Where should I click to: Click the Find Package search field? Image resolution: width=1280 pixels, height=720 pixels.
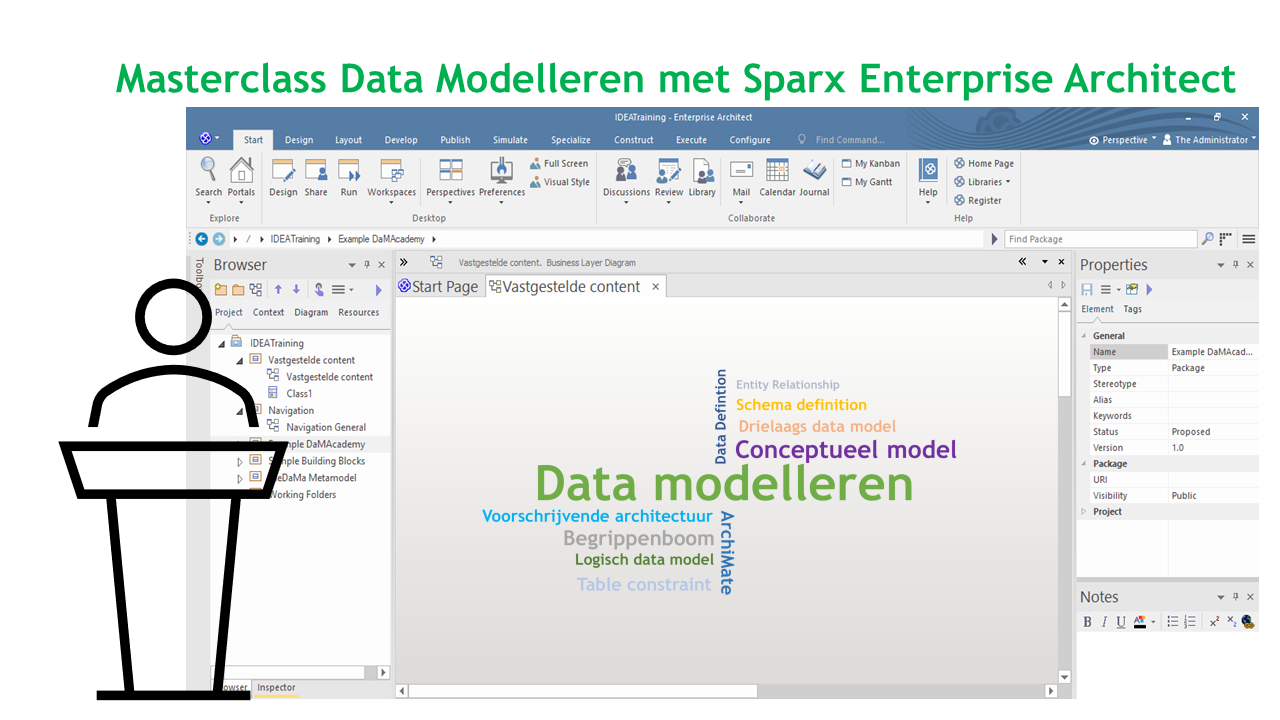click(x=1099, y=239)
